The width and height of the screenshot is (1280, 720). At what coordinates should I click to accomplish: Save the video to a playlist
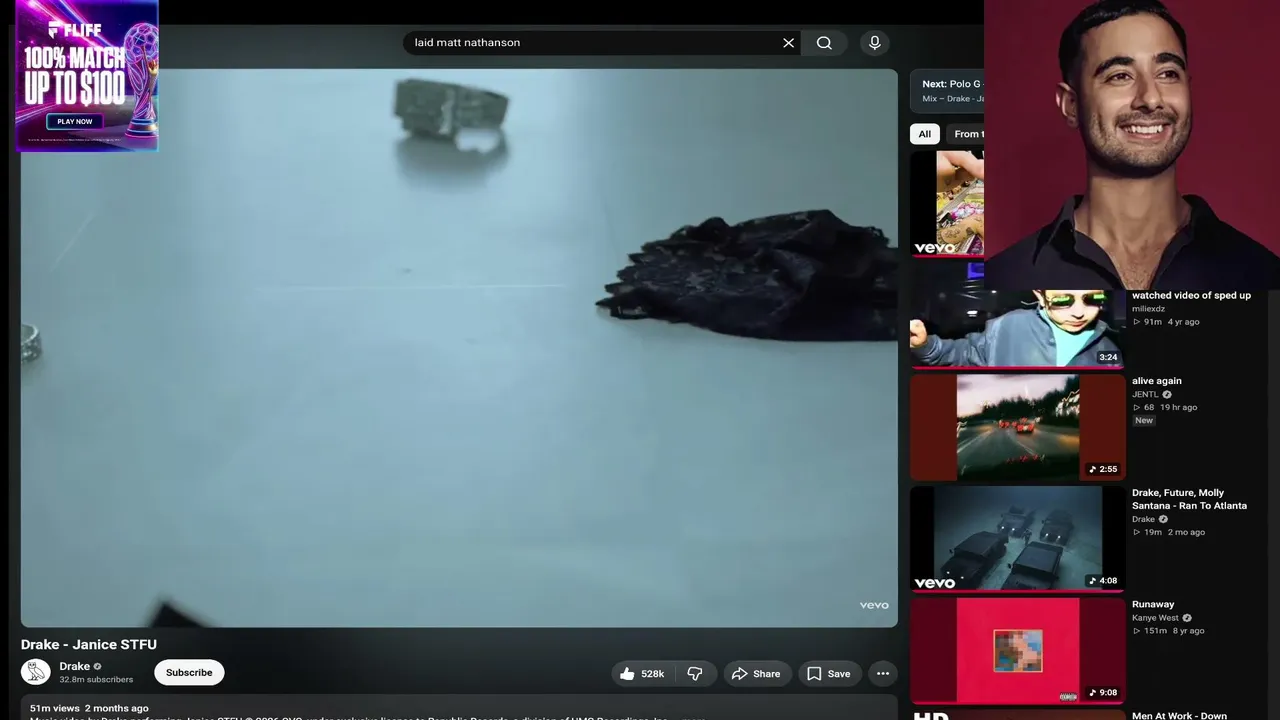pos(830,674)
